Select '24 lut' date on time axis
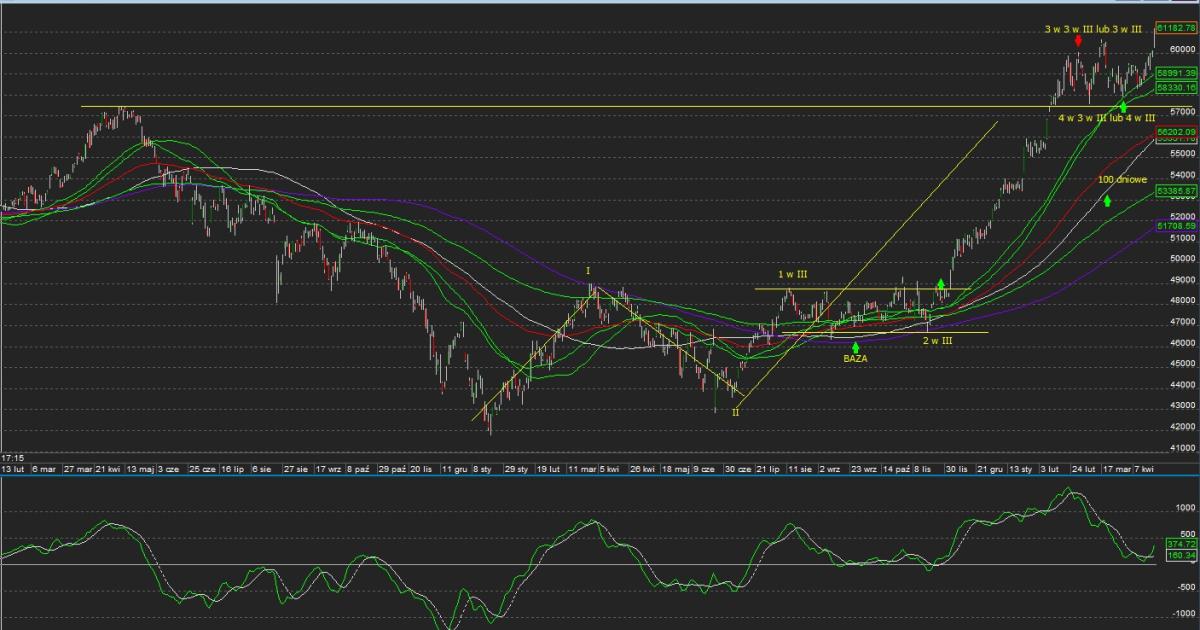The height and width of the screenshot is (630, 1200). pos(1084,468)
